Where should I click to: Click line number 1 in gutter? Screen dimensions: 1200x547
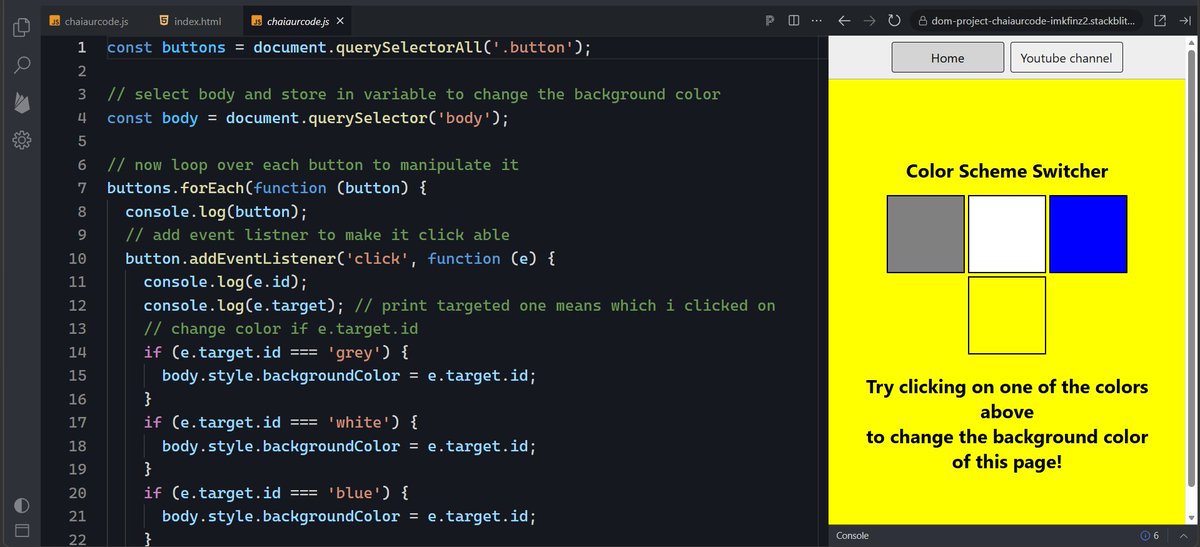click(82, 47)
